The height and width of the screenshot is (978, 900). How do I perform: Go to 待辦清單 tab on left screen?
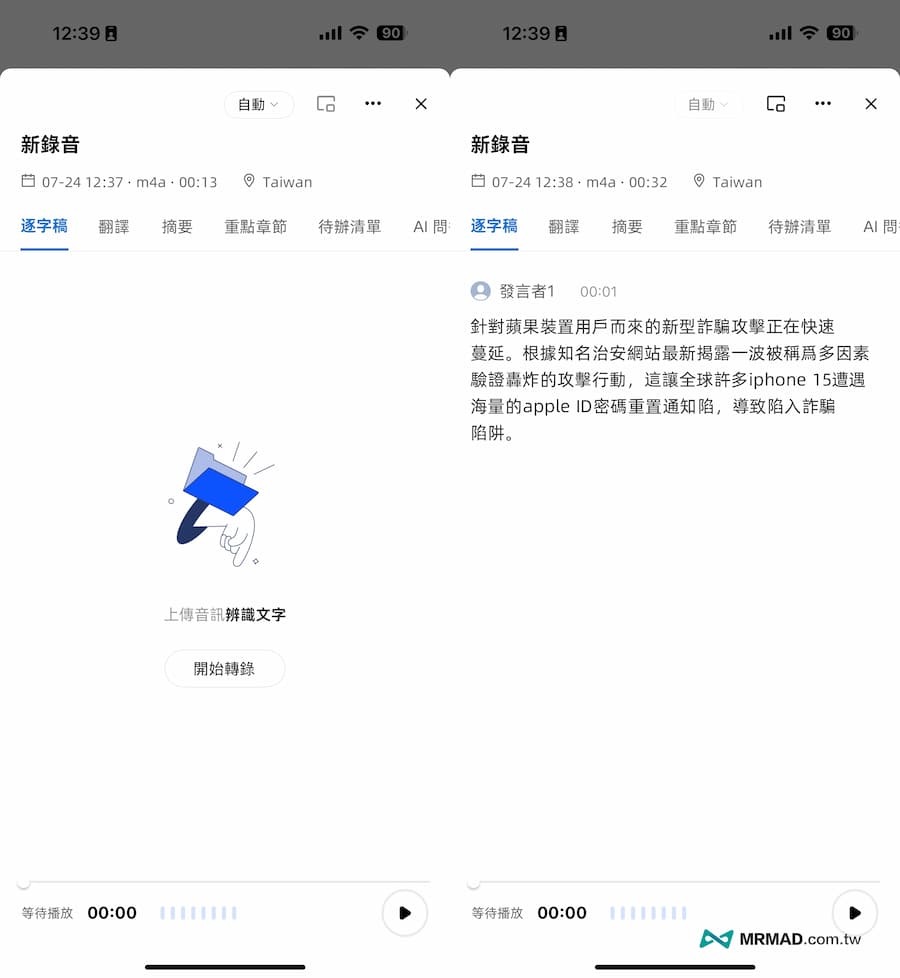pyautogui.click(x=349, y=227)
